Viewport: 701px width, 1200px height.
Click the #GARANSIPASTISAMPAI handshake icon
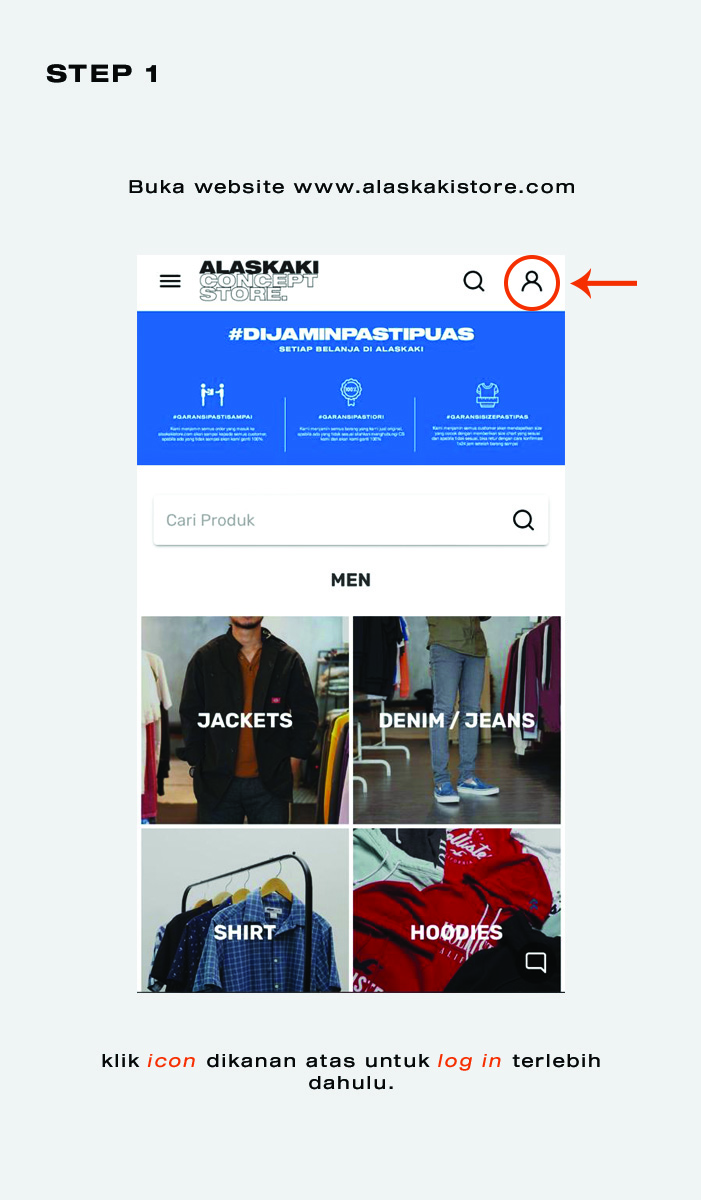point(212,394)
